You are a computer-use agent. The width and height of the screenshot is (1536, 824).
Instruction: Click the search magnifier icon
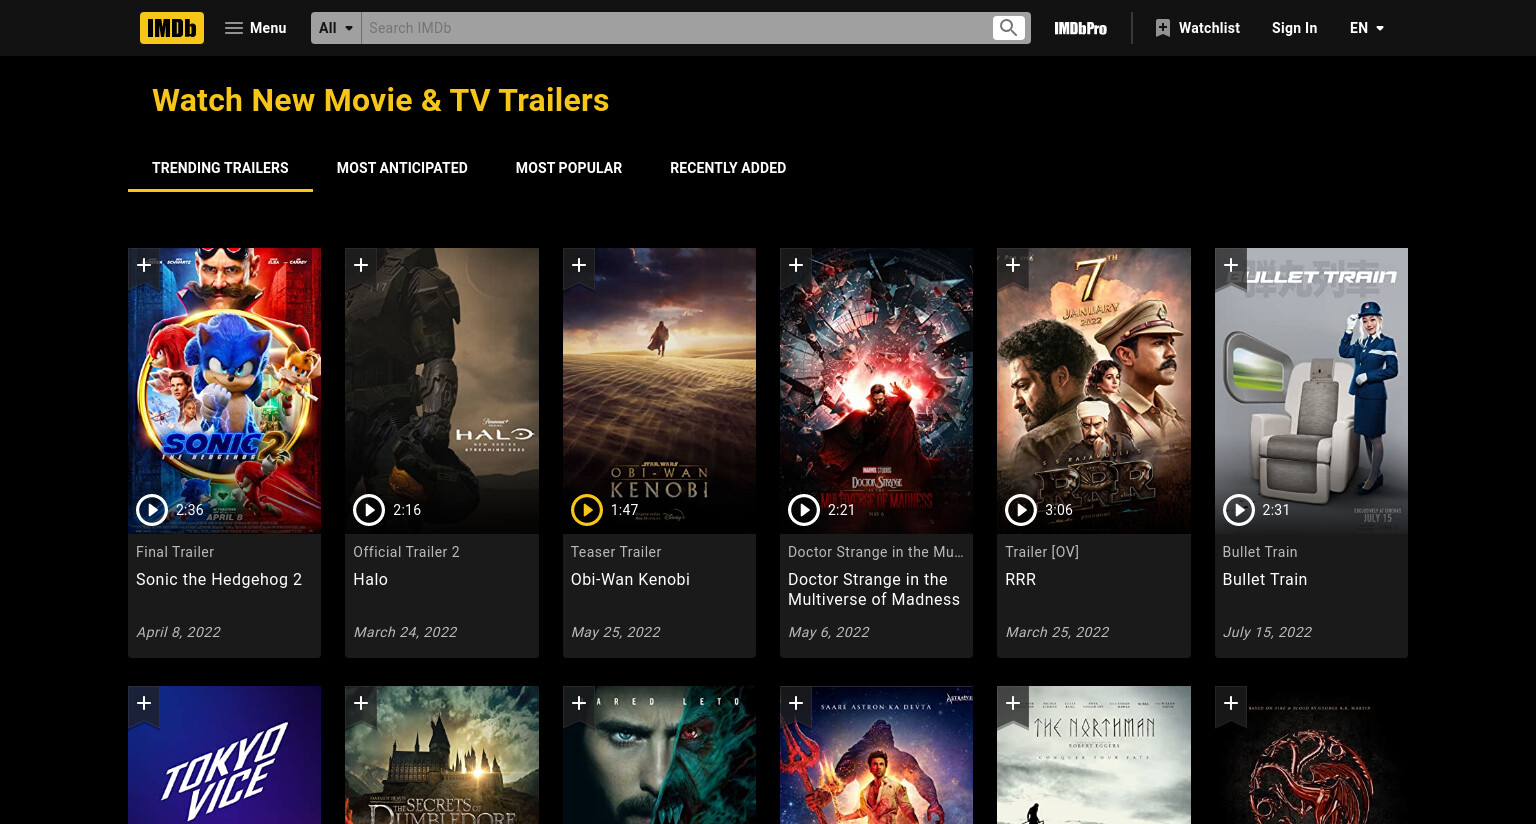pyautogui.click(x=1009, y=28)
